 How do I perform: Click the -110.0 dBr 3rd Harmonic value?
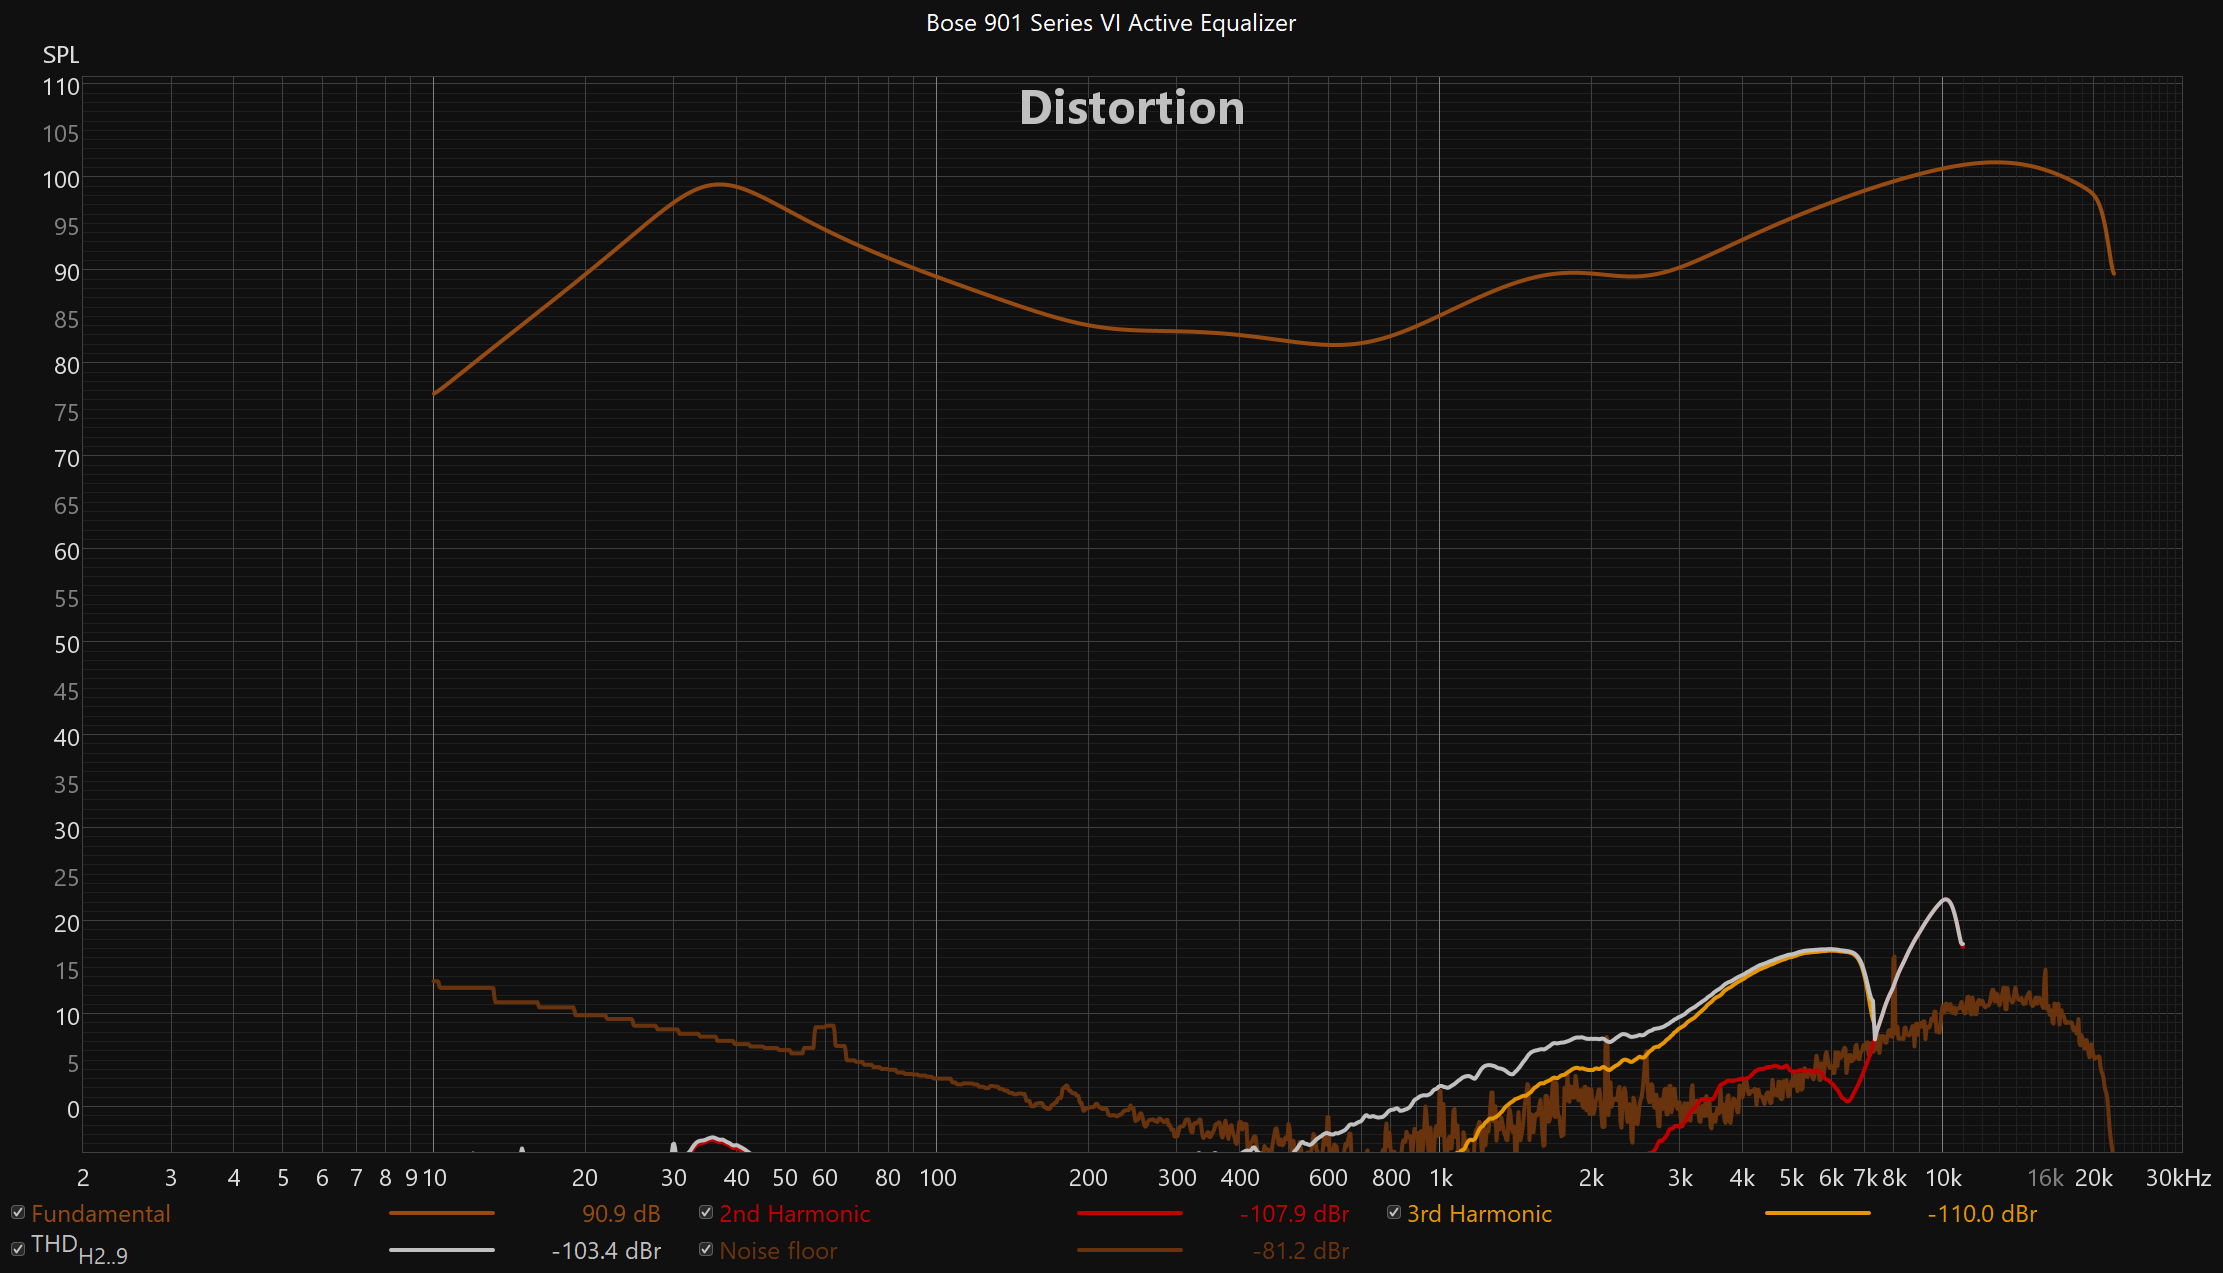point(1982,1213)
